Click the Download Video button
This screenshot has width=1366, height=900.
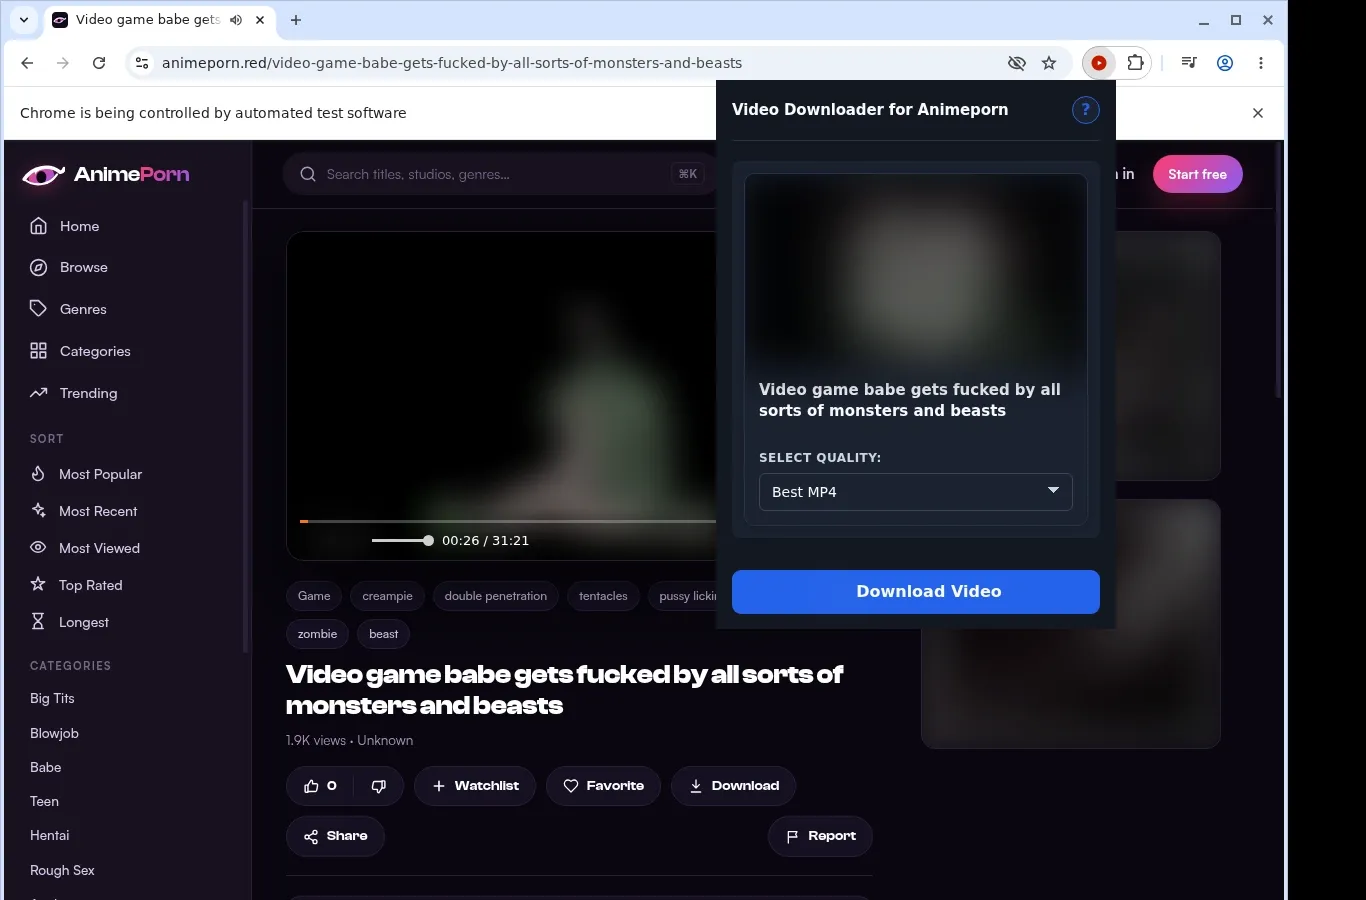916,592
